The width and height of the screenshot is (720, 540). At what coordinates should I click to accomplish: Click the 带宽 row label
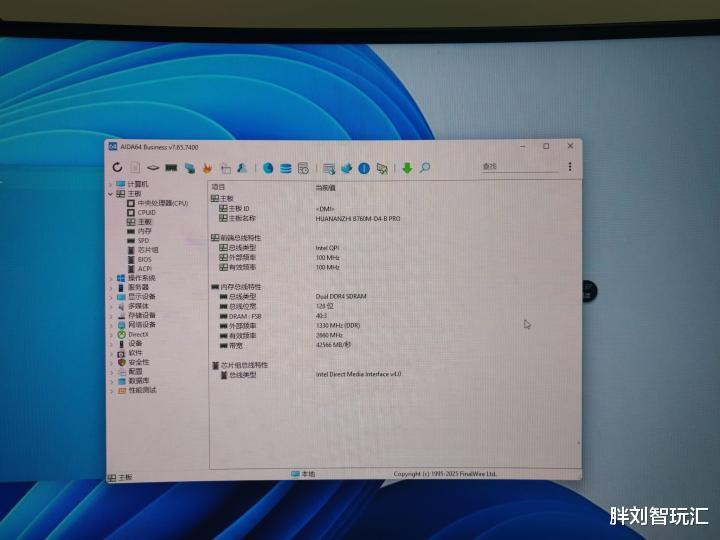click(236, 345)
